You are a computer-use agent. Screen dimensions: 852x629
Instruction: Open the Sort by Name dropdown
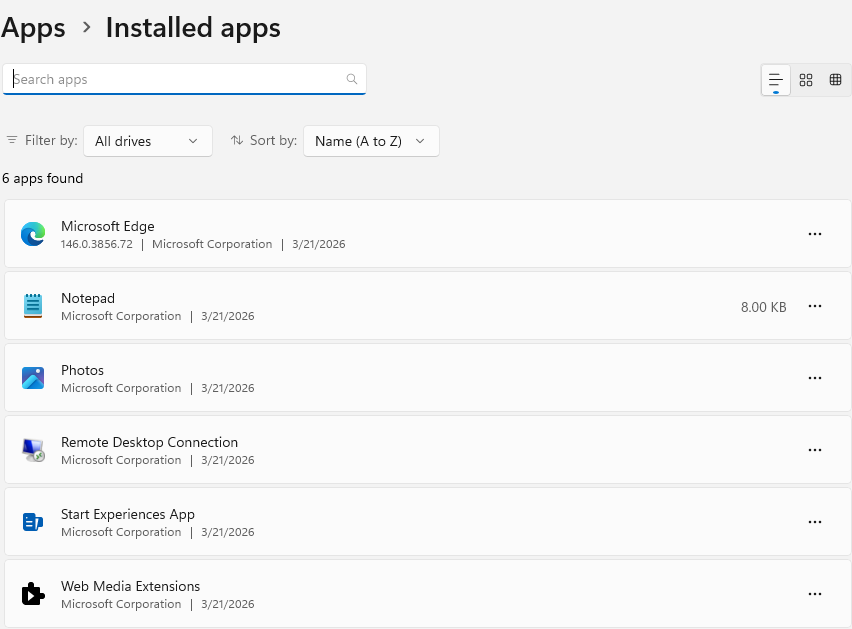[x=371, y=141]
